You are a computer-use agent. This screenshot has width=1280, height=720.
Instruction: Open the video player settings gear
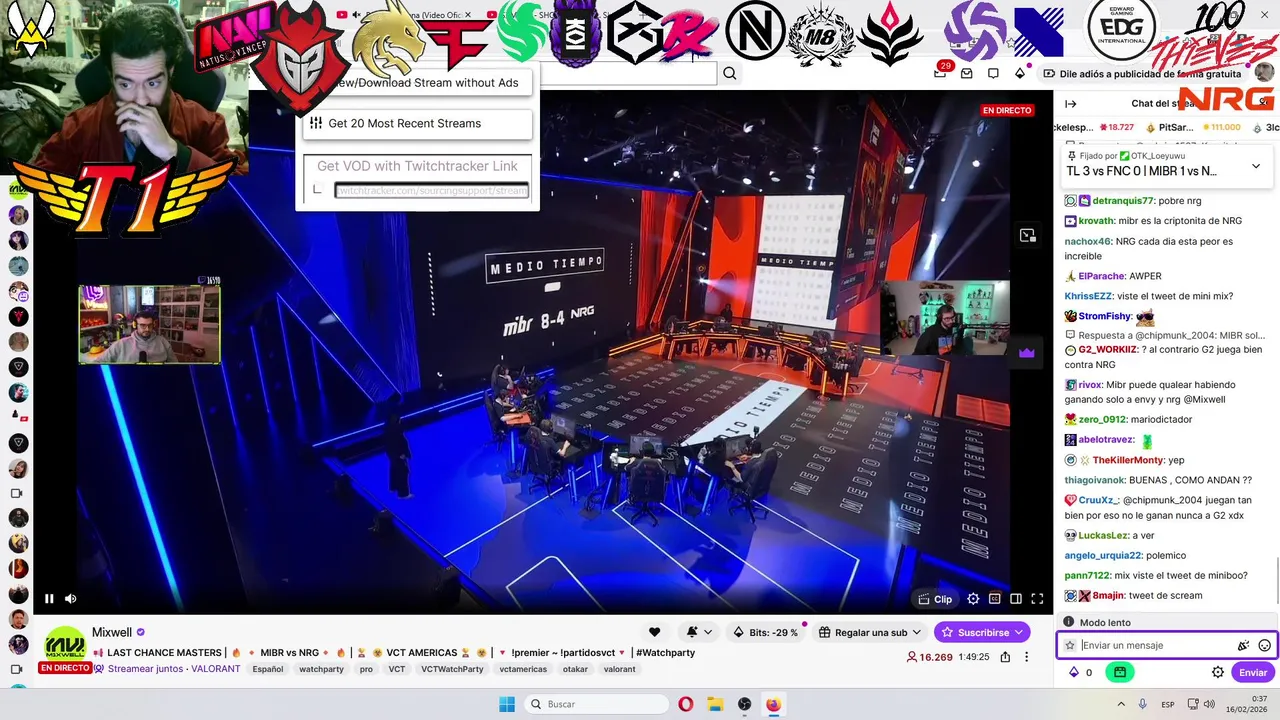pyautogui.click(x=973, y=599)
